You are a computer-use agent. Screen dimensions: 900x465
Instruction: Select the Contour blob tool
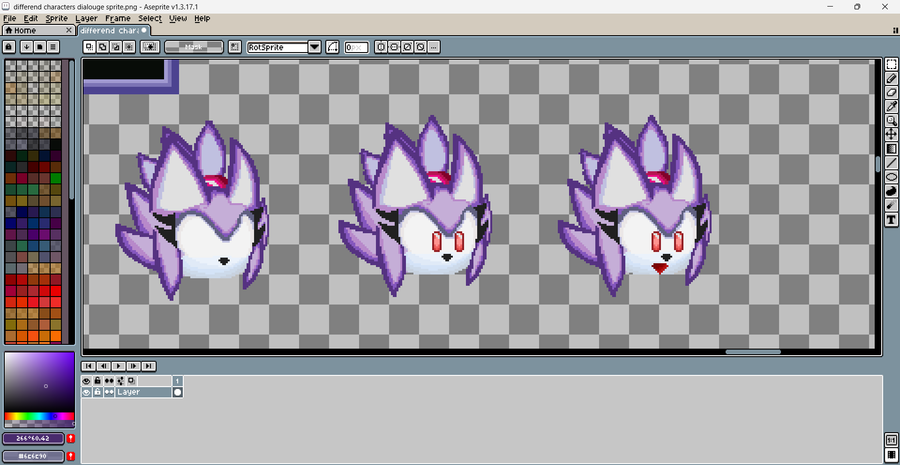[x=891, y=191]
